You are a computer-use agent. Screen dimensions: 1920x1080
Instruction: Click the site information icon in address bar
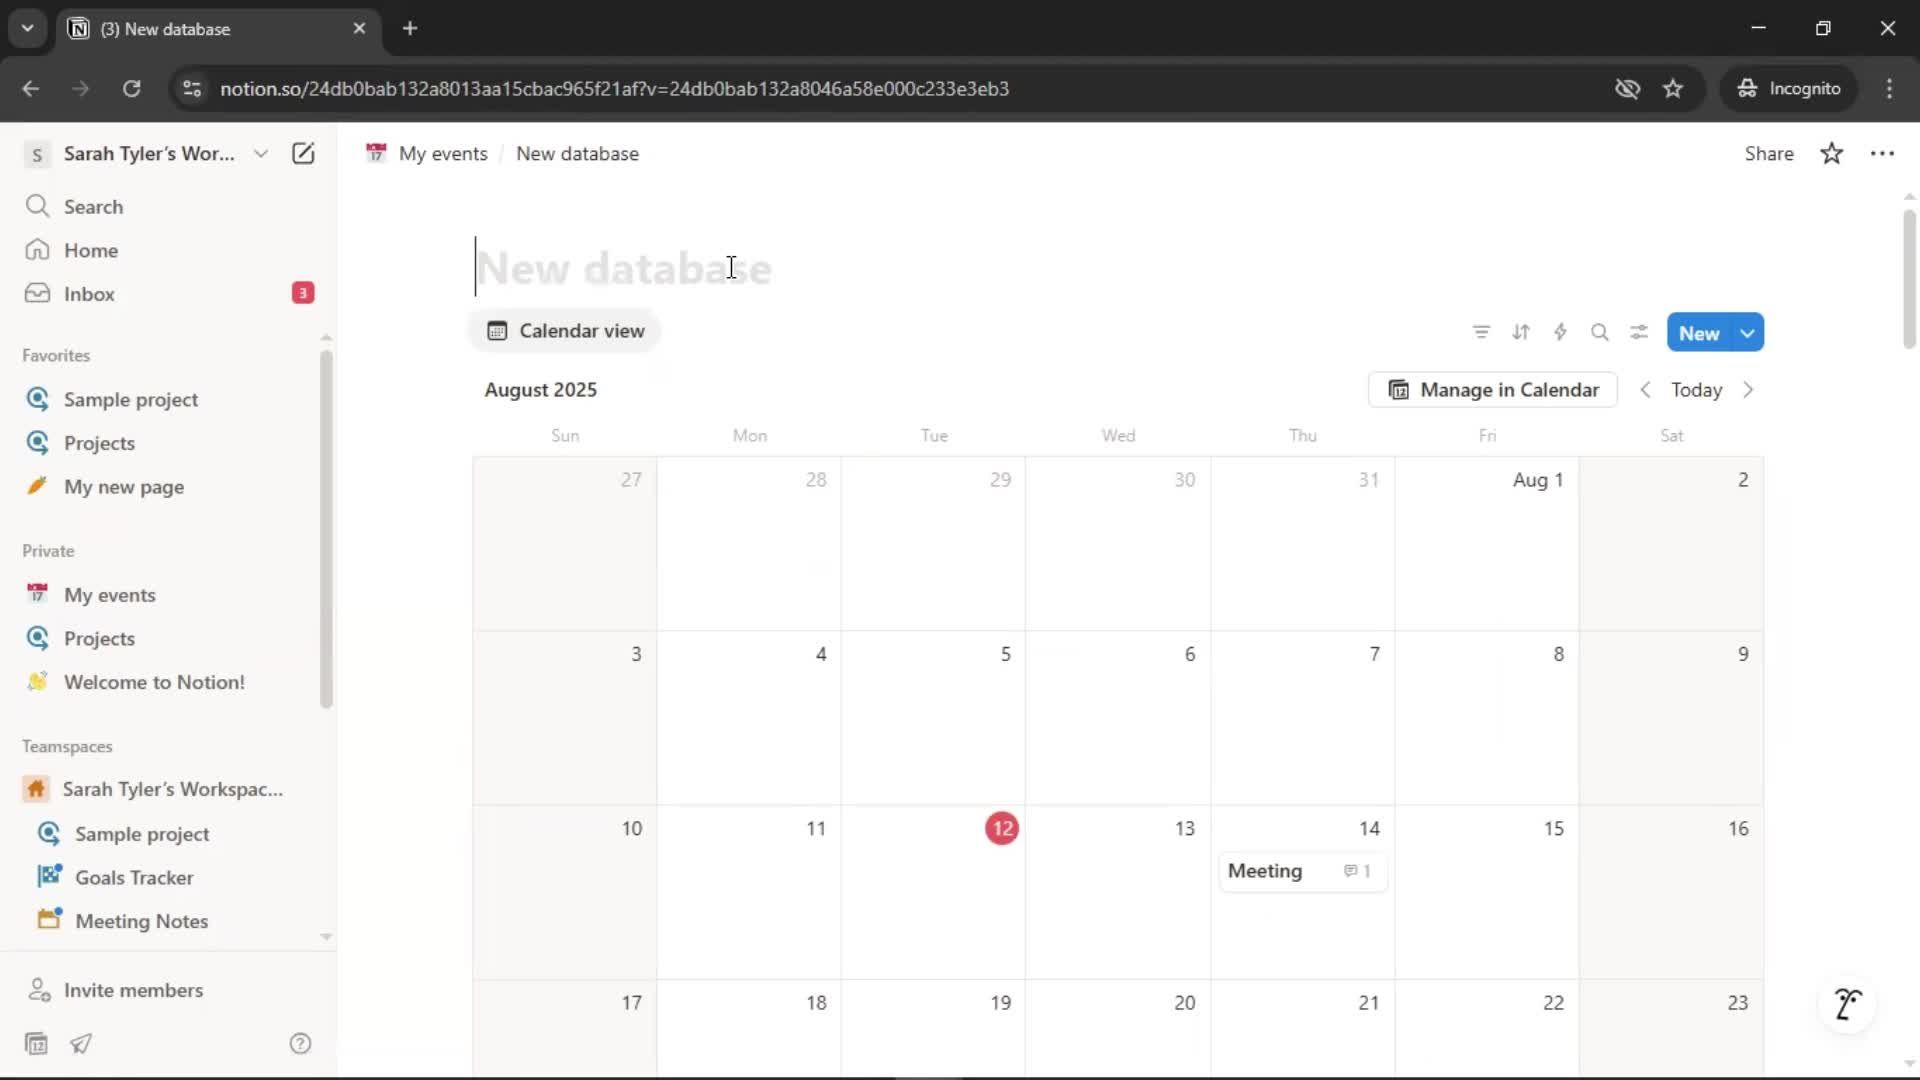192,88
